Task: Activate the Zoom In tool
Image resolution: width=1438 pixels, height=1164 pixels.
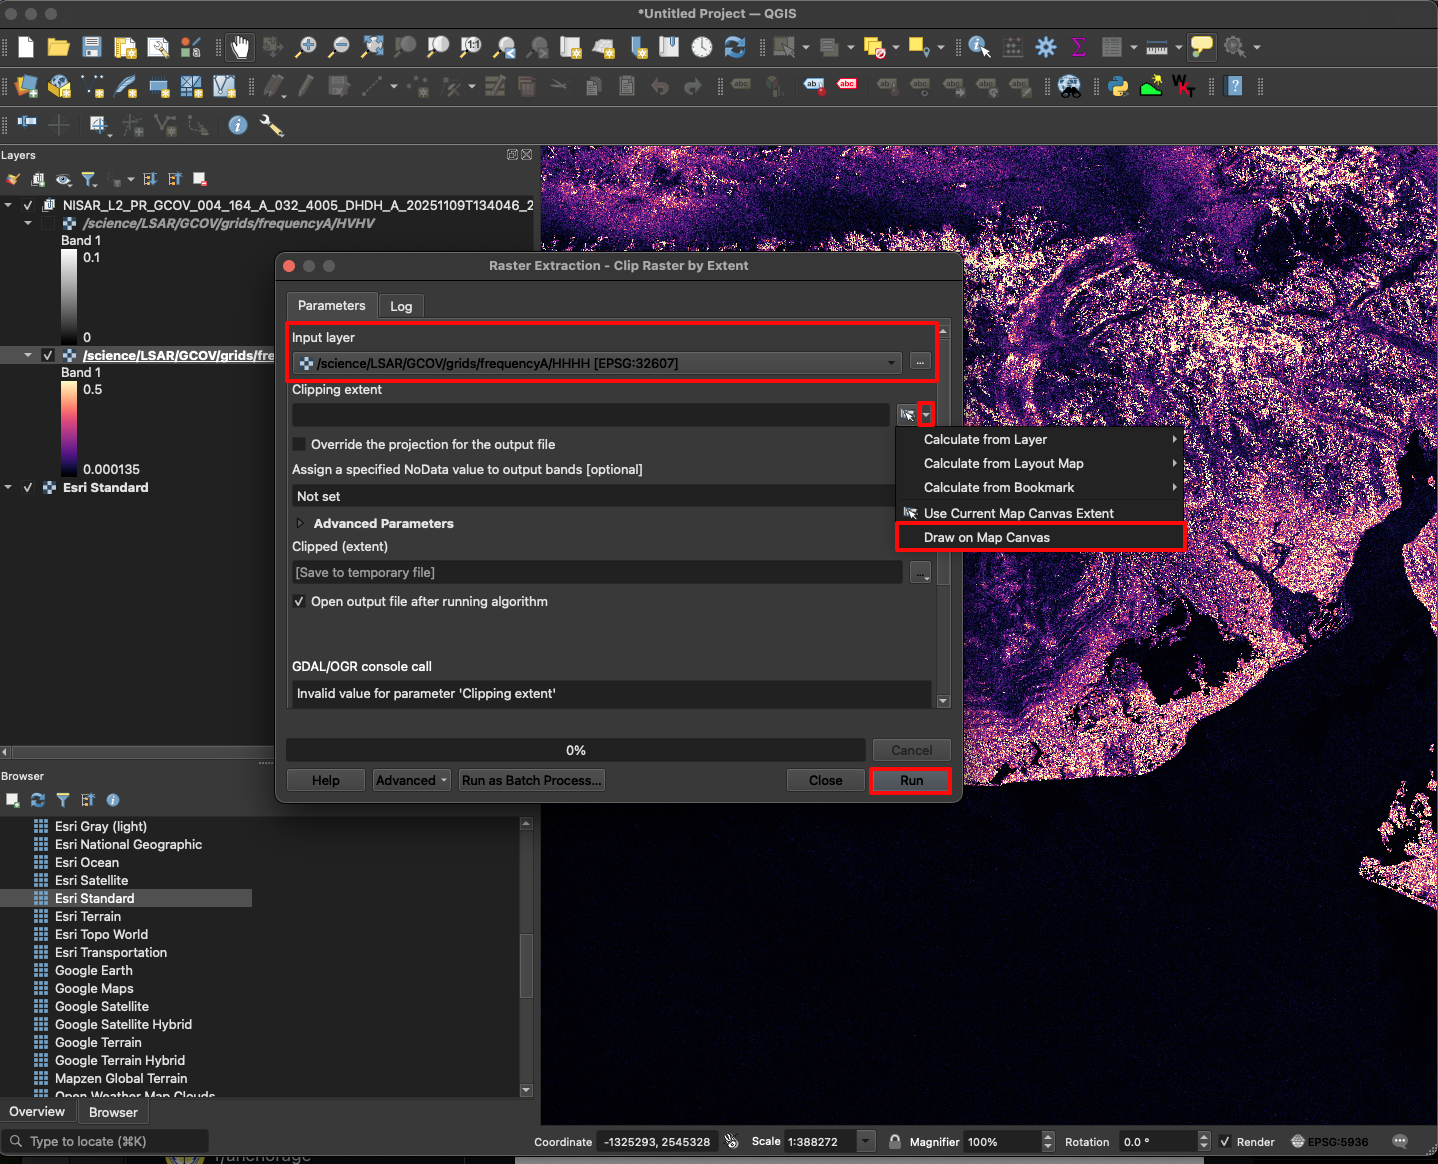Action: tap(309, 47)
